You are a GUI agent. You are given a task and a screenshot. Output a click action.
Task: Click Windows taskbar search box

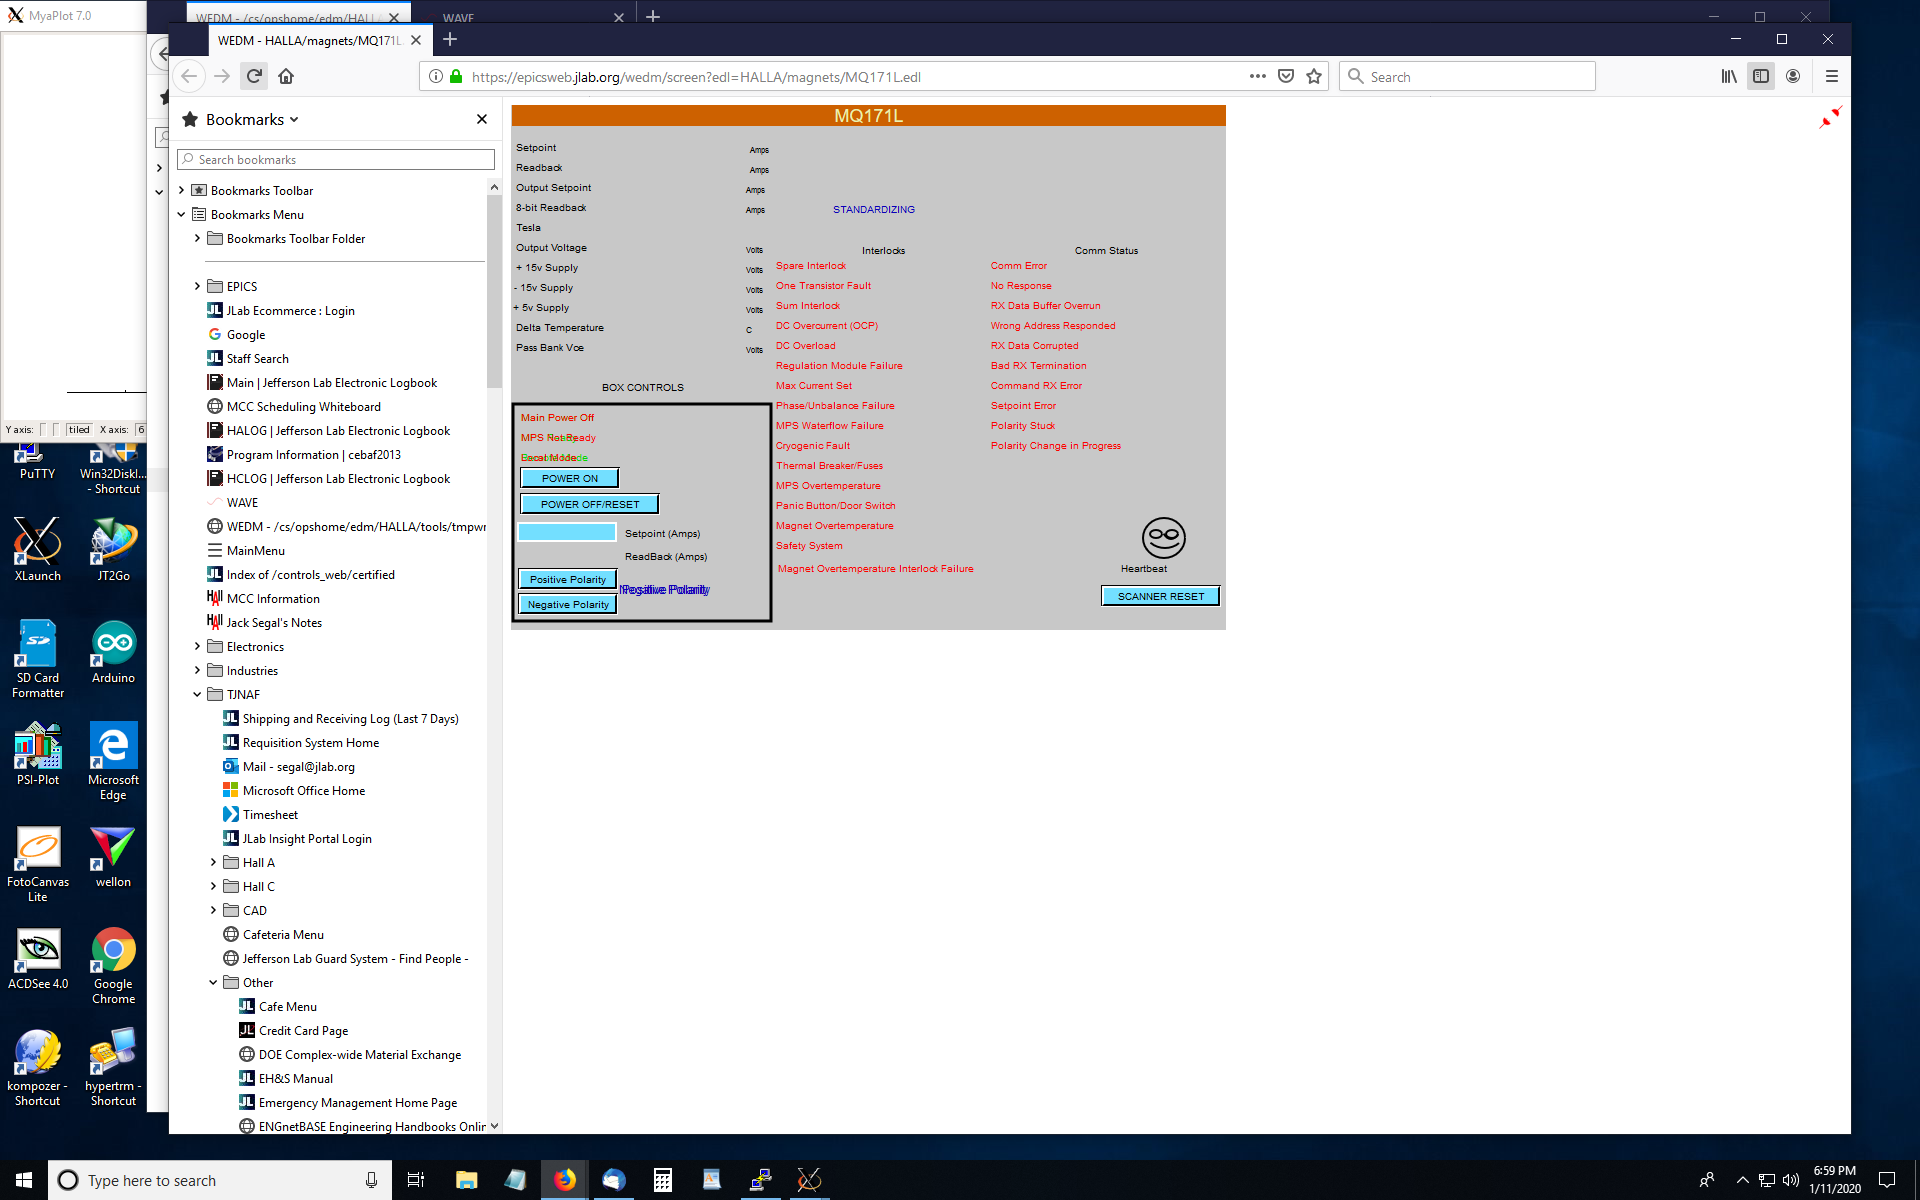point(220,1180)
